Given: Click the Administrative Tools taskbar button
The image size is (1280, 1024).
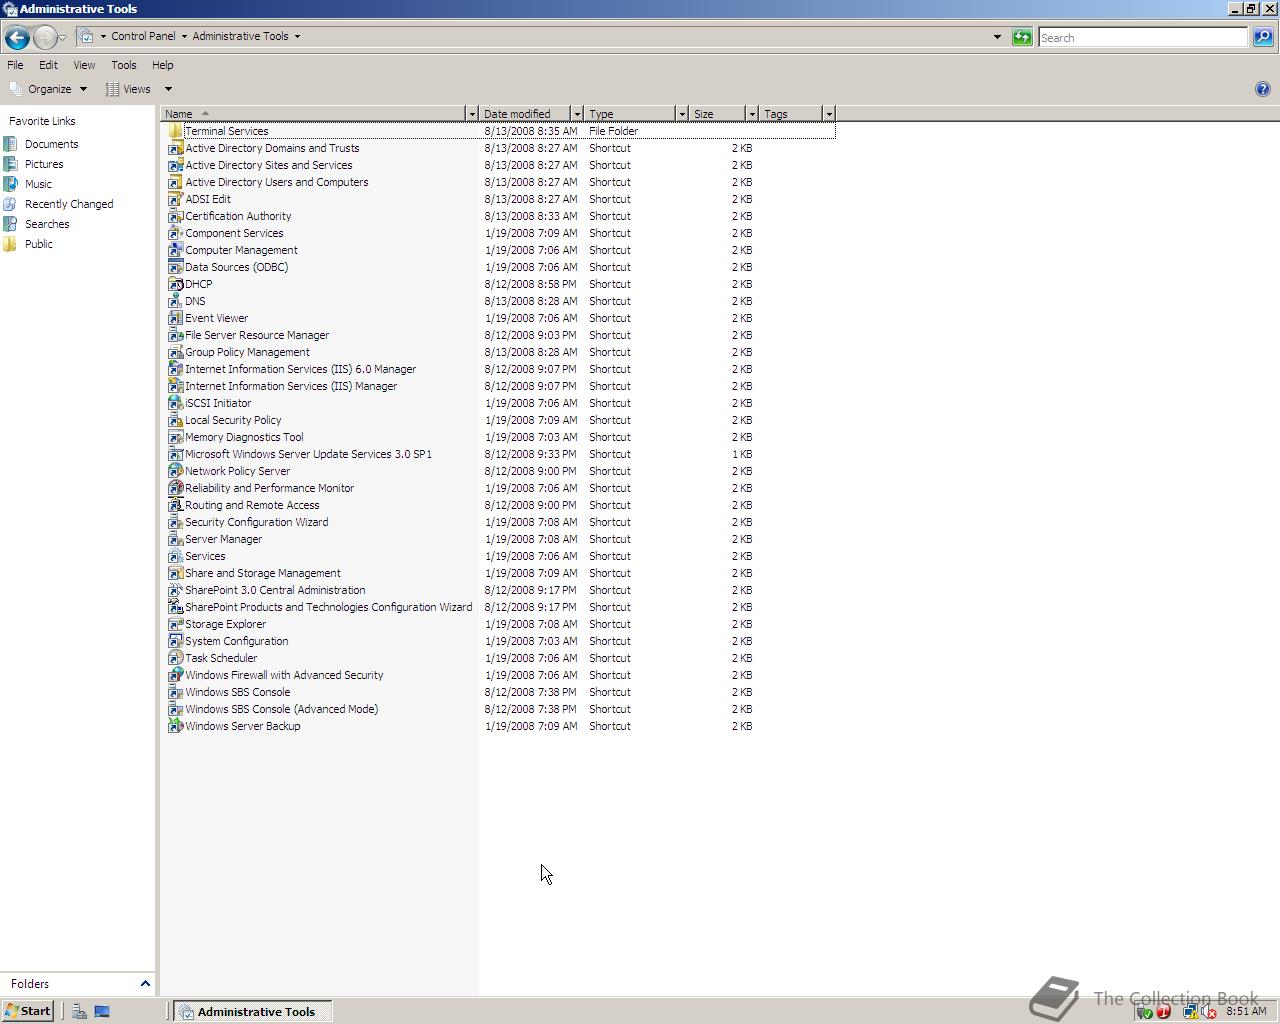Looking at the screenshot, I should click(x=253, y=1012).
